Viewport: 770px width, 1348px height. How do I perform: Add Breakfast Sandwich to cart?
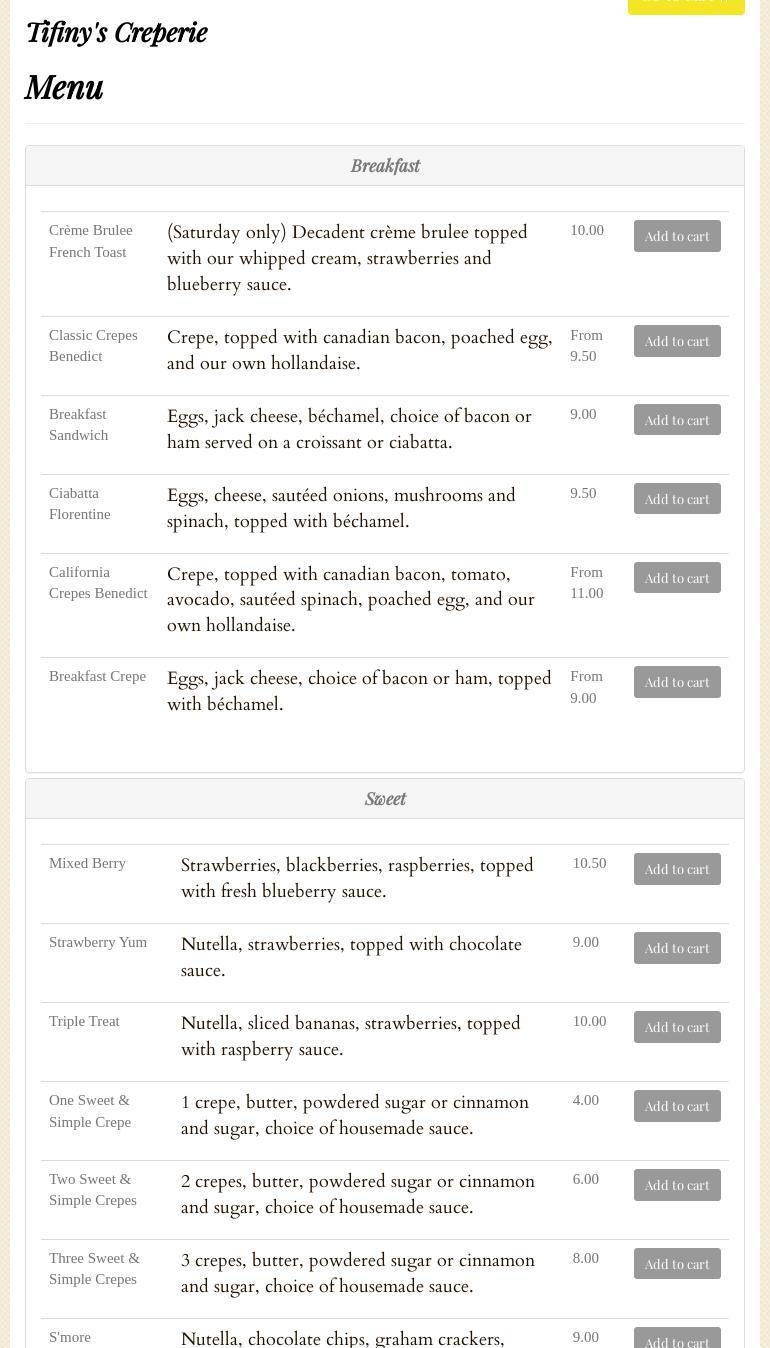677,420
